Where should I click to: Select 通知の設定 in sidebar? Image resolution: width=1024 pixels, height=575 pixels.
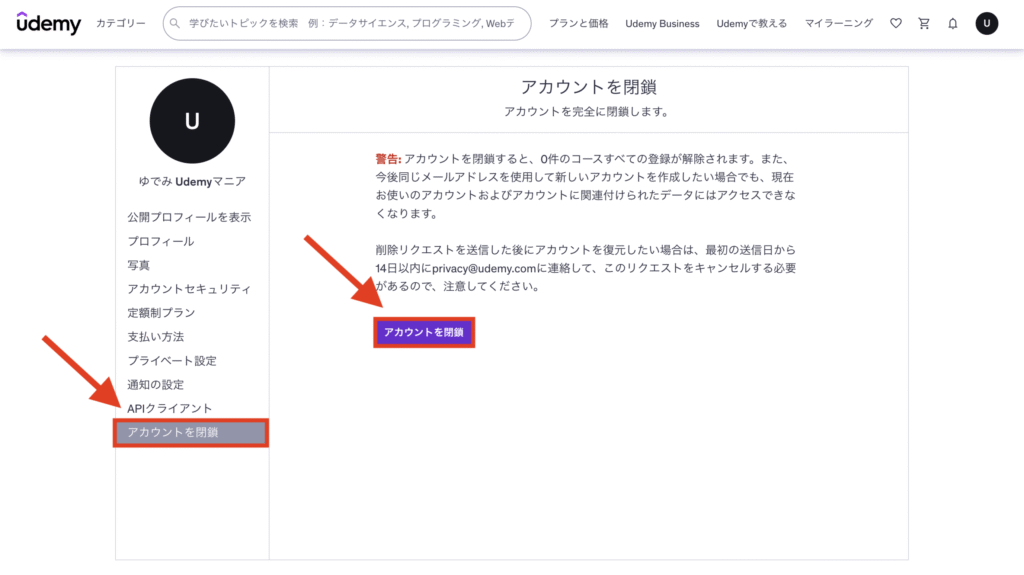(156, 385)
